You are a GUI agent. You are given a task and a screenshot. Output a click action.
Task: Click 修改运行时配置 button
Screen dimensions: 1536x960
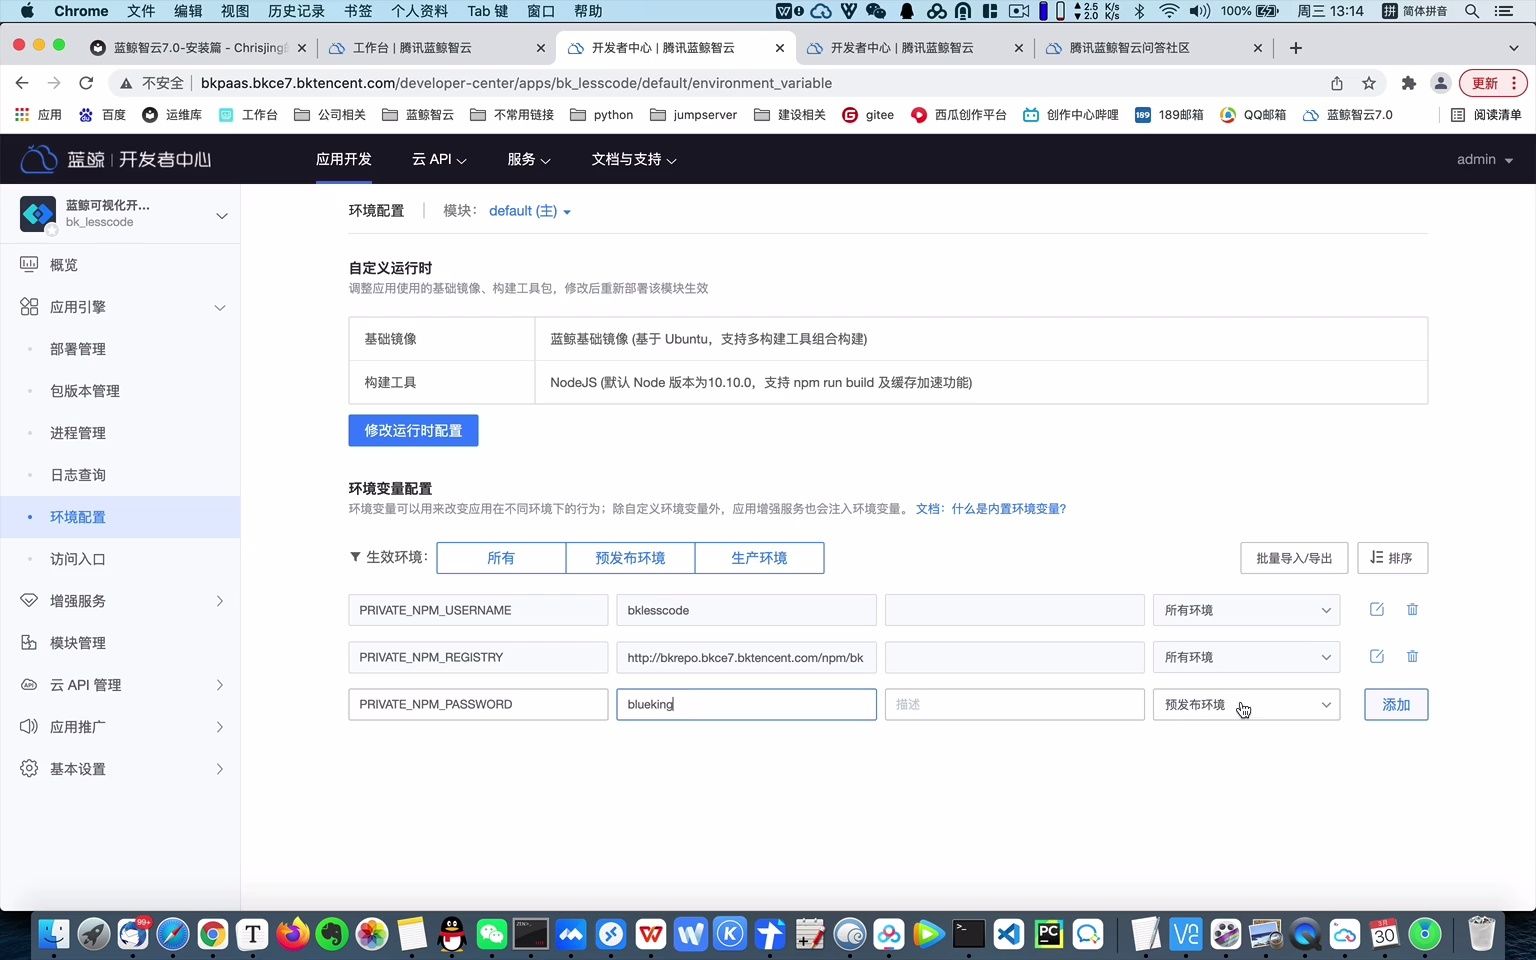(x=413, y=430)
